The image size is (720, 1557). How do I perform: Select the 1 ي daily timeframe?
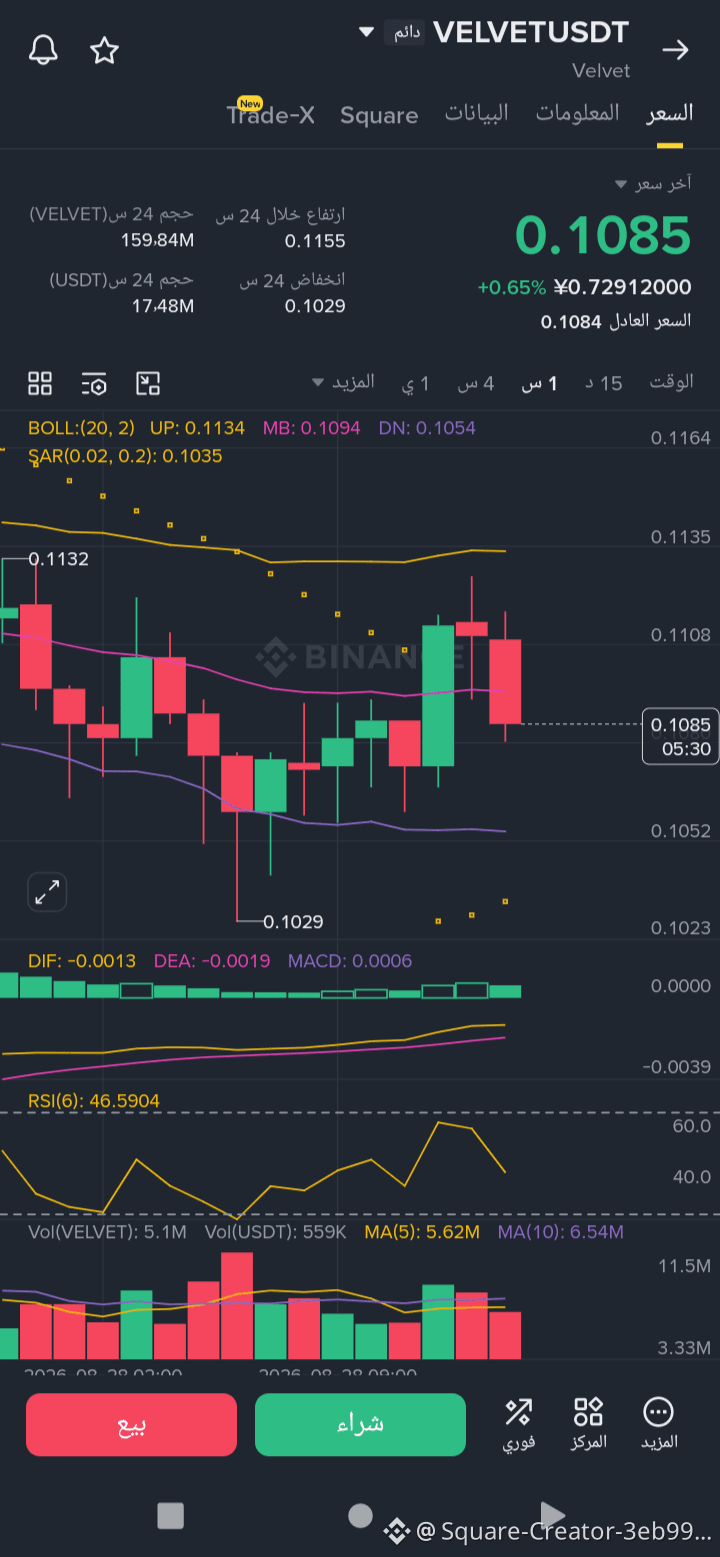[416, 383]
